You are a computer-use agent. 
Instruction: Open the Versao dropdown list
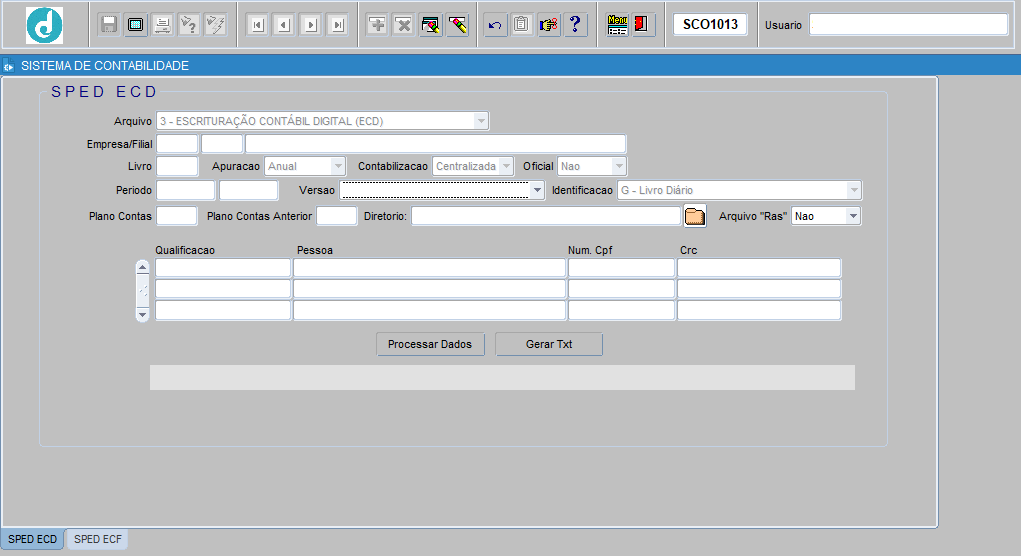537,190
